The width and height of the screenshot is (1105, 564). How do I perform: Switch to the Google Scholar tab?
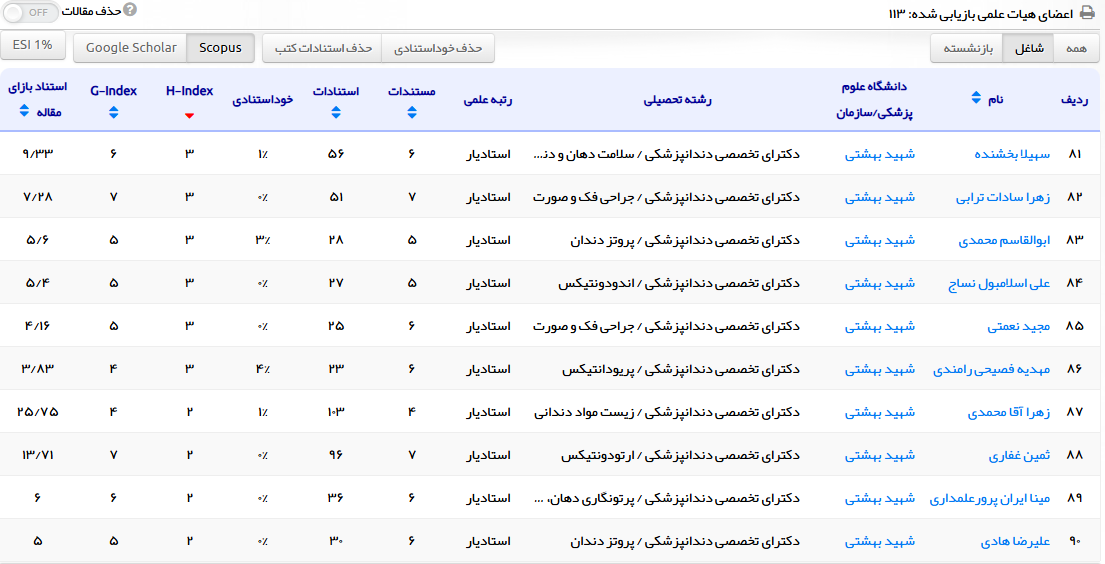[x=131, y=48]
